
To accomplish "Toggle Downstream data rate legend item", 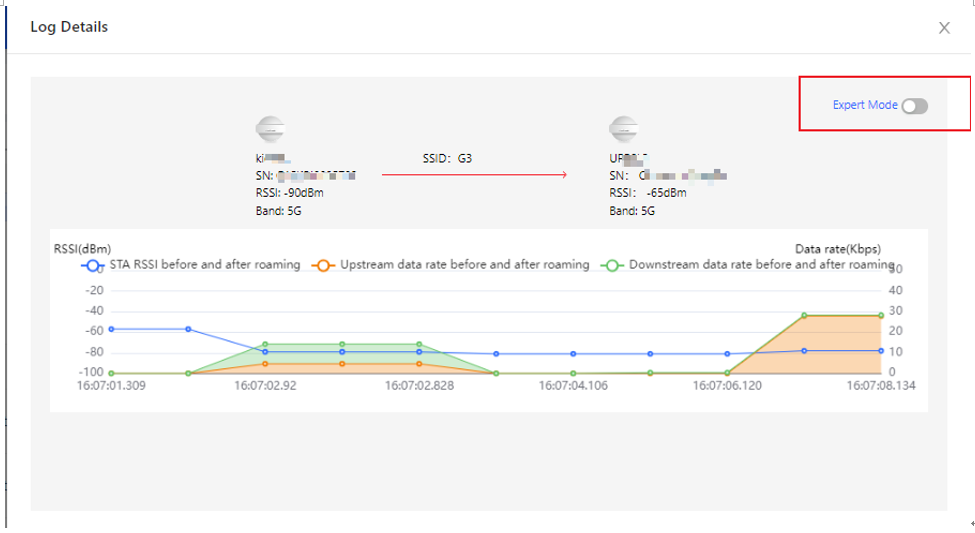I will click(747, 265).
